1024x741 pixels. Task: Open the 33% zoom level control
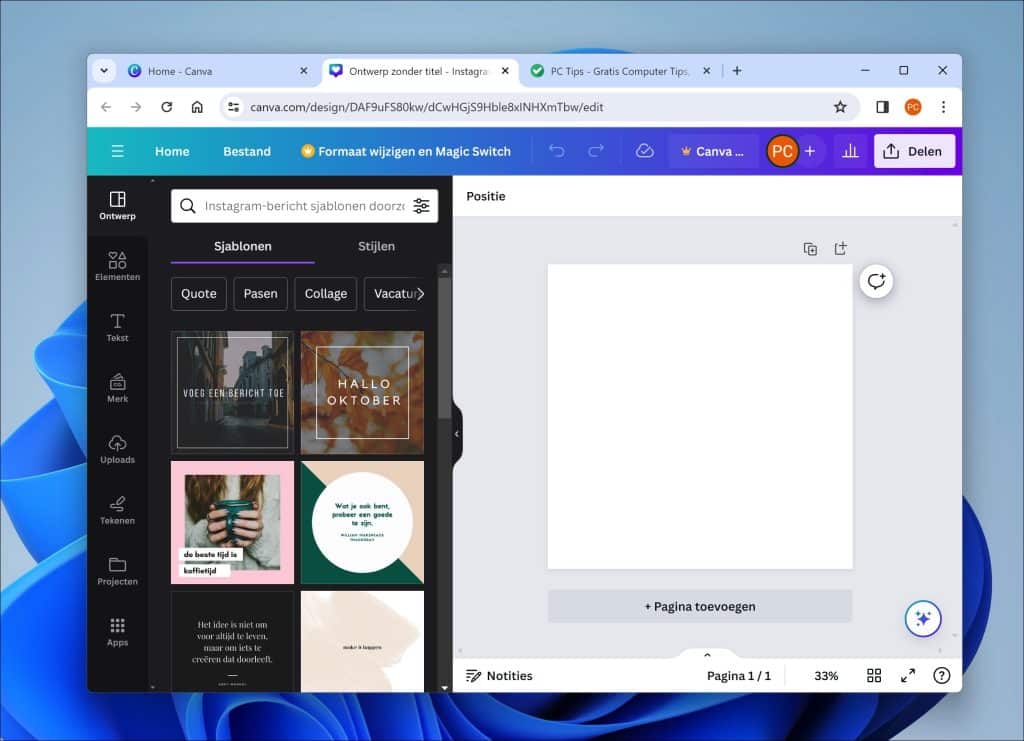(x=826, y=676)
